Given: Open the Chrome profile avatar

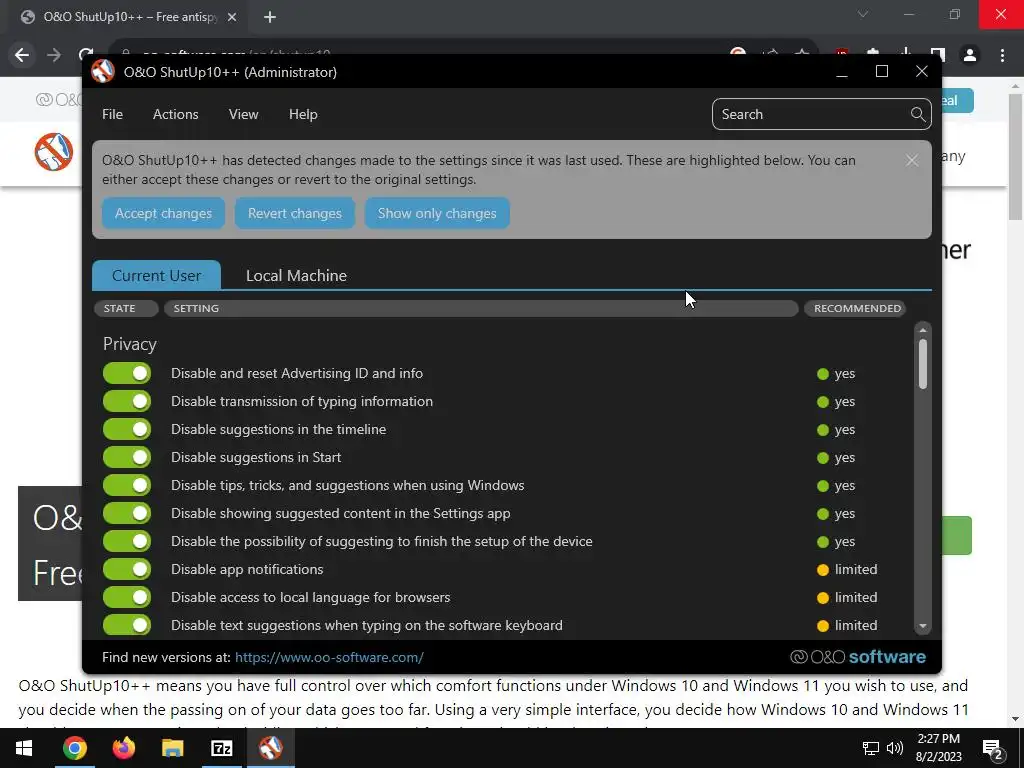Looking at the screenshot, I should tap(970, 56).
